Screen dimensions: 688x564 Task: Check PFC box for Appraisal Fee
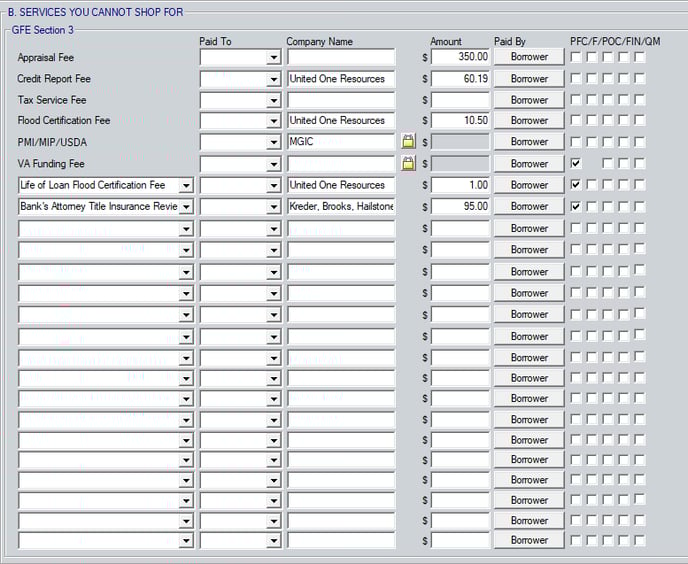[x=576, y=57]
